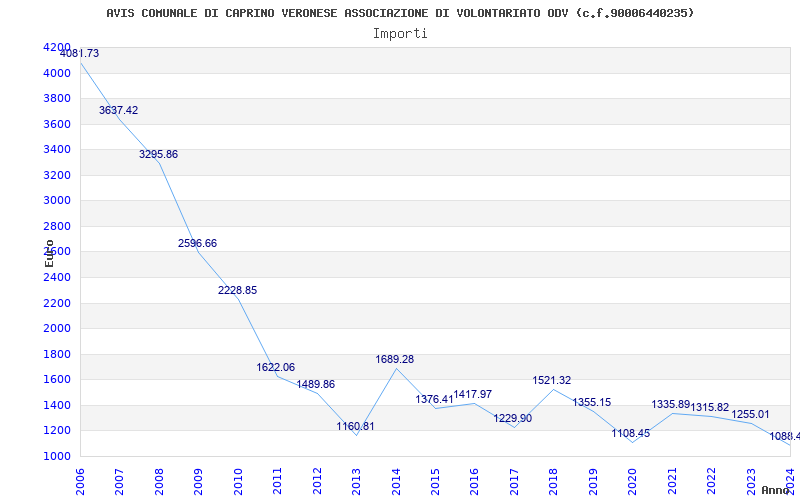
Task: Click the 3200 y-axis tick label
Action: tap(57, 175)
